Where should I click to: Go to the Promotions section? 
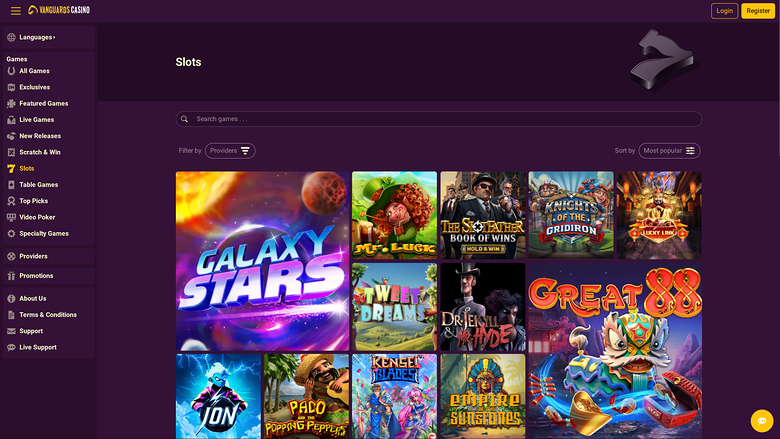36,275
